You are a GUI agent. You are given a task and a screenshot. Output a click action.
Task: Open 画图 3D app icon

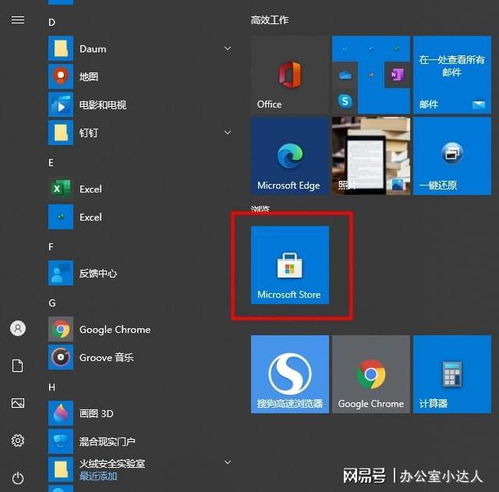pos(61,413)
